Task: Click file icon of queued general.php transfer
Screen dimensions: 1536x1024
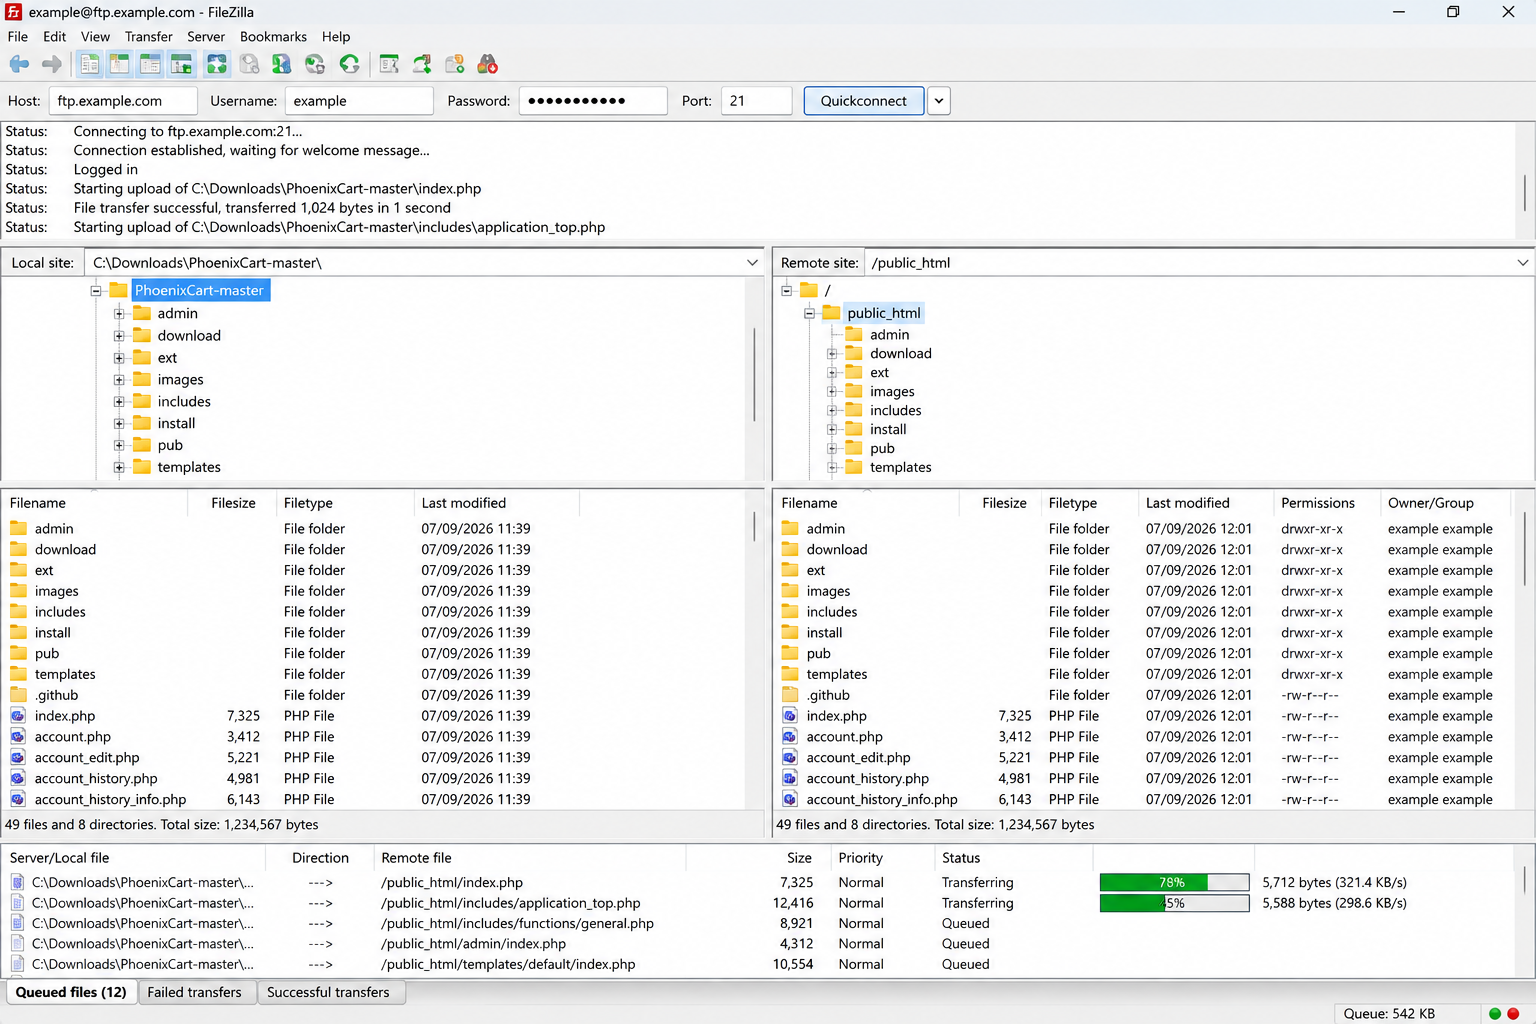Action: 18,923
